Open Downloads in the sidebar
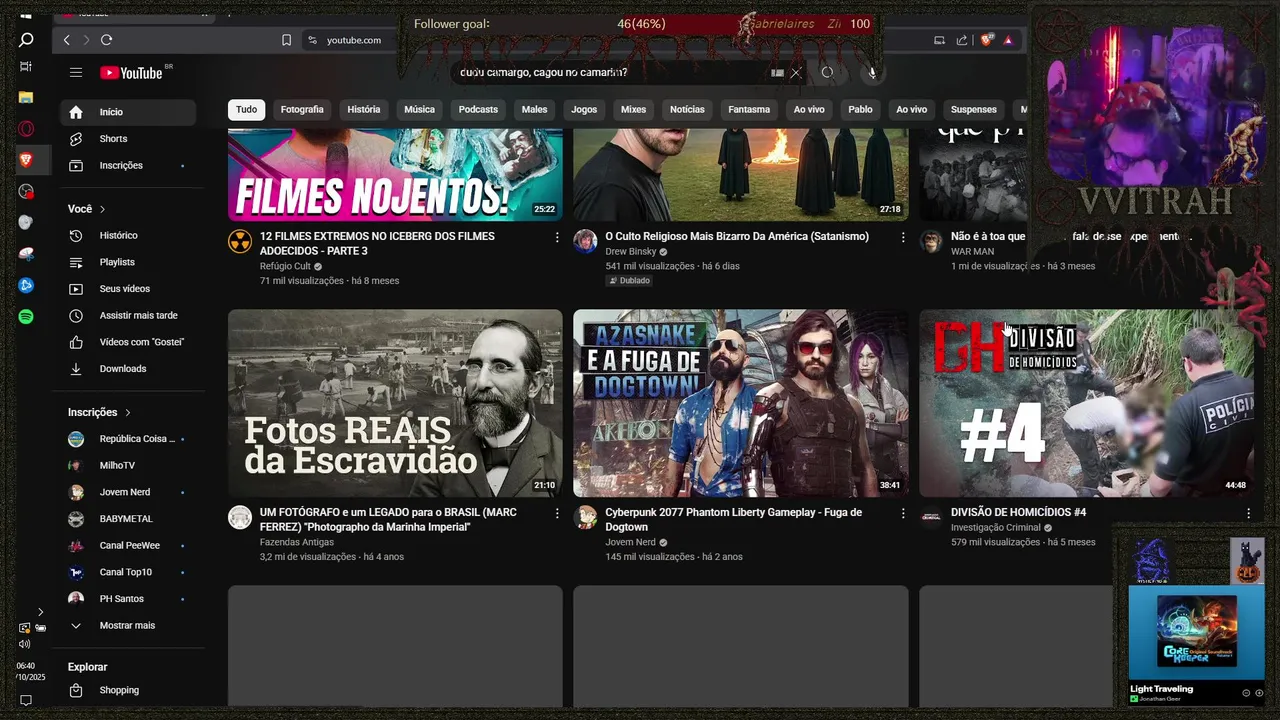The width and height of the screenshot is (1280, 720). click(x=128, y=369)
